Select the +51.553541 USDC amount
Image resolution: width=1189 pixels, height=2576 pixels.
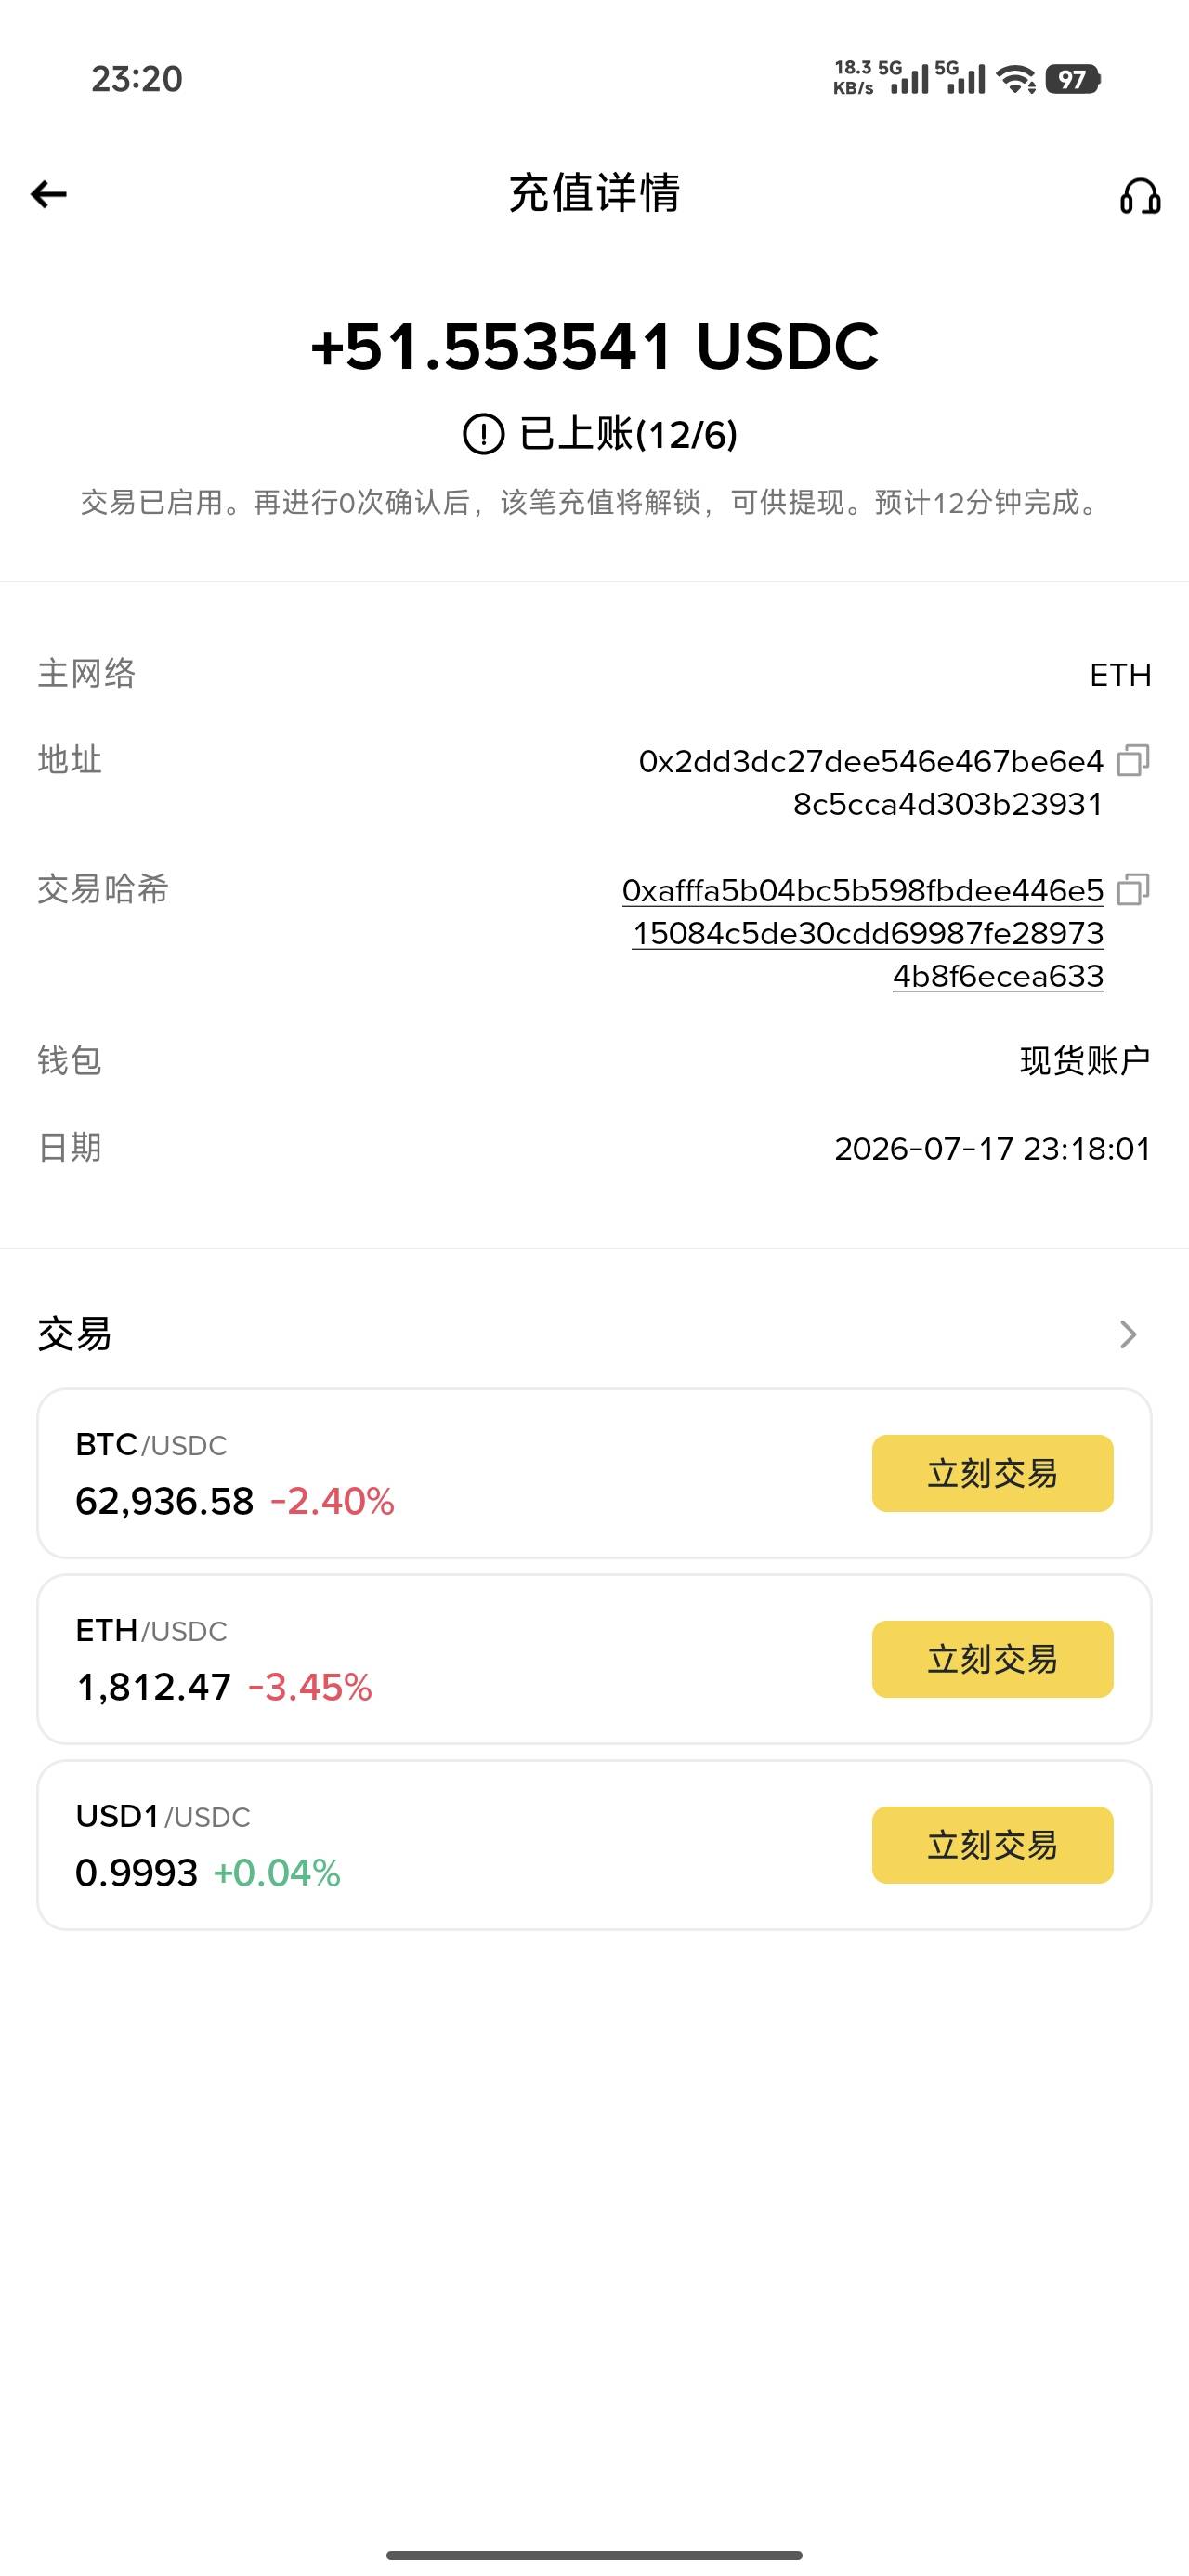coord(594,347)
